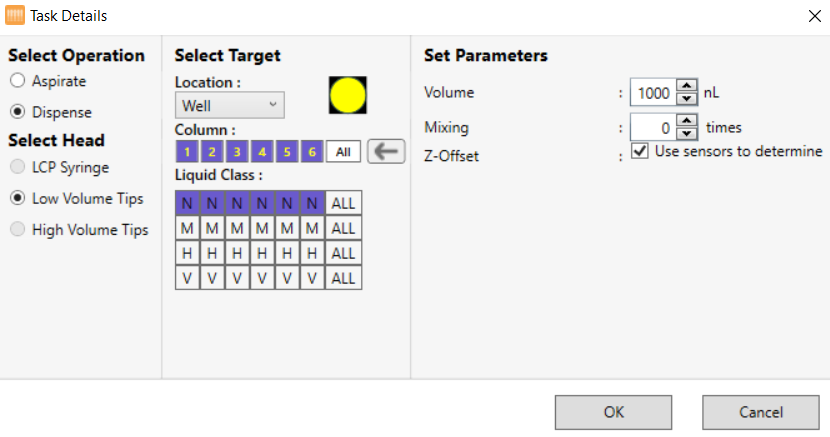Image resolution: width=830 pixels, height=437 pixels.
Task: Select the Aspirate operation
Action: tap(17, 81)
